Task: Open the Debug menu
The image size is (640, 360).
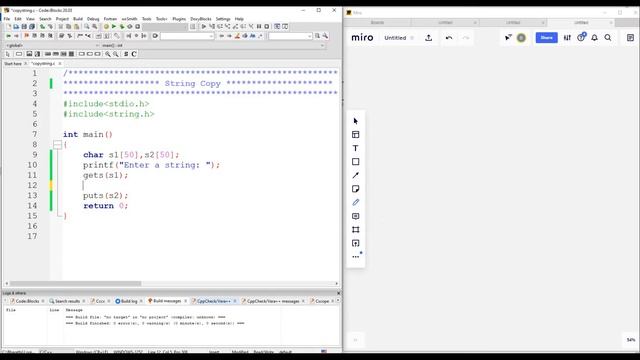Action: (x=93, y=19)
